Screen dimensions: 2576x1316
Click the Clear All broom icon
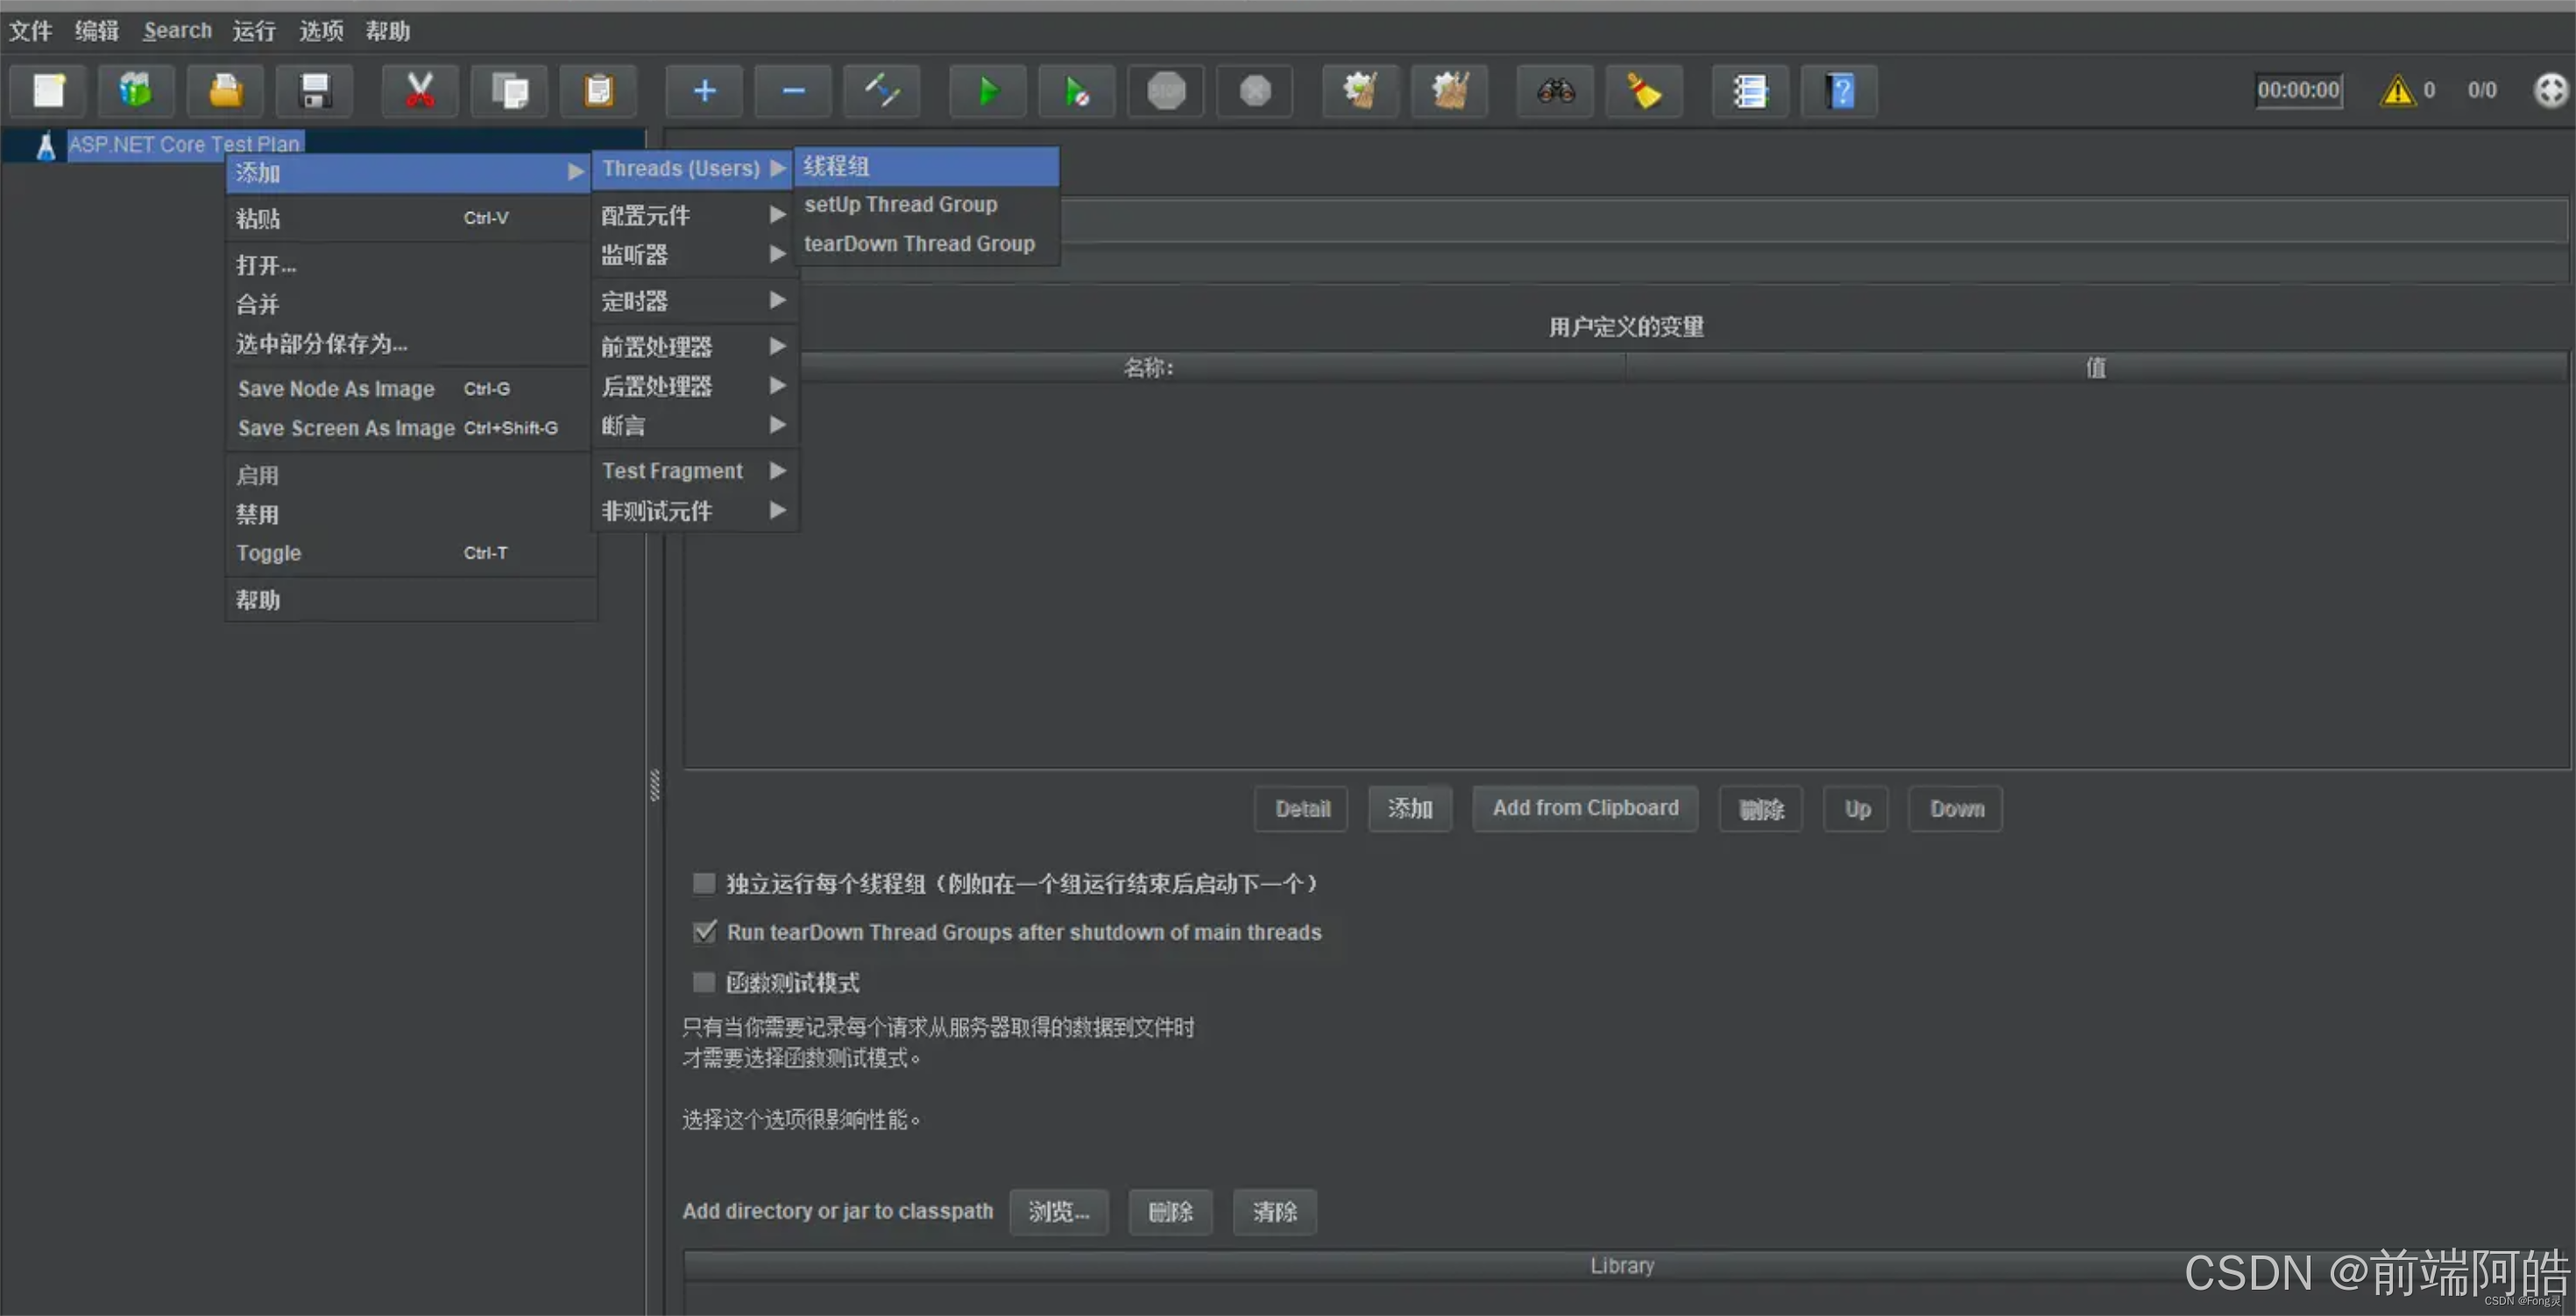(x=1449, y=91)
